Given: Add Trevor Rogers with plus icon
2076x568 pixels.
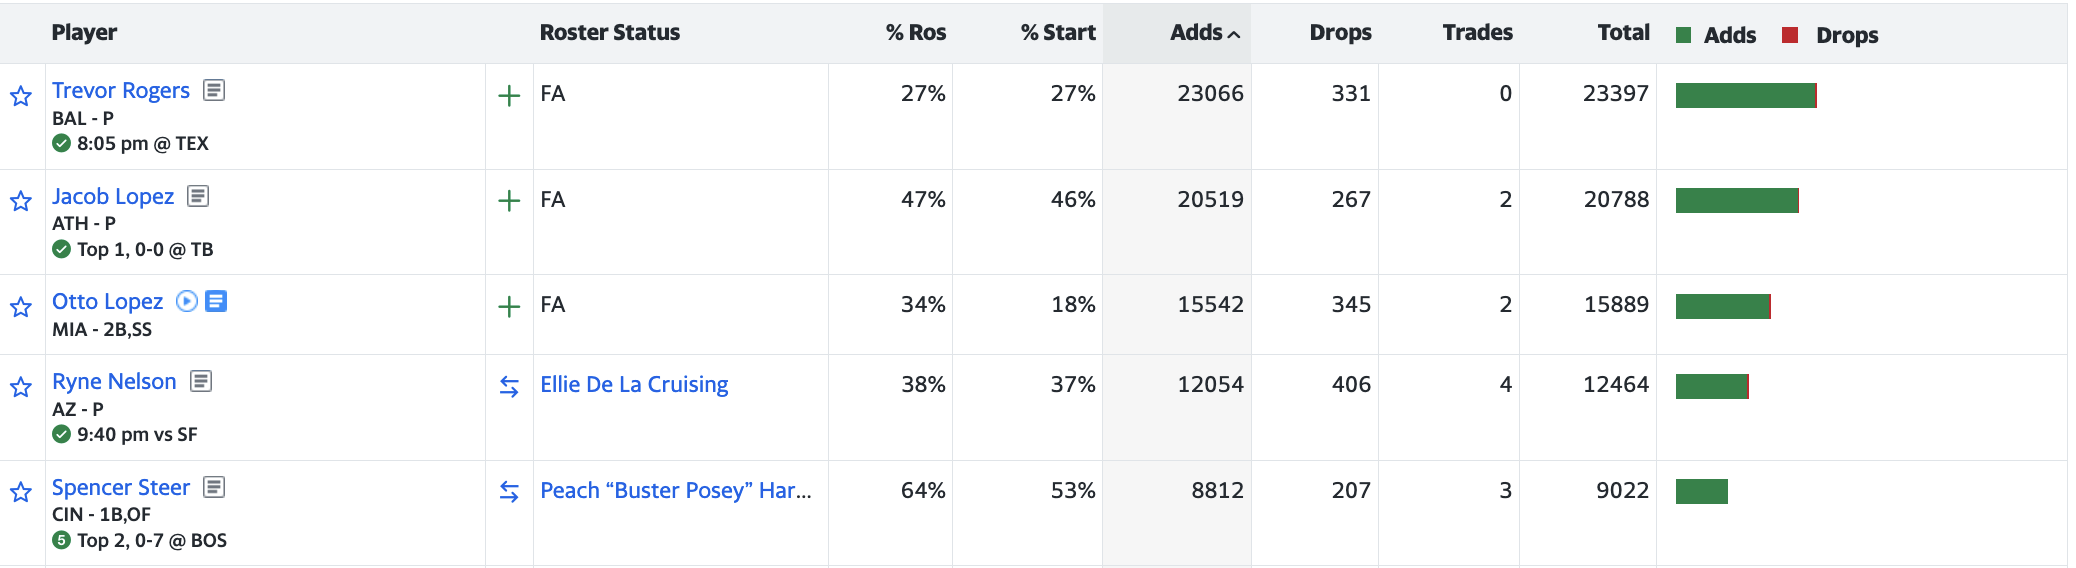Looking at the screenshot, I should tap(509, 96).
